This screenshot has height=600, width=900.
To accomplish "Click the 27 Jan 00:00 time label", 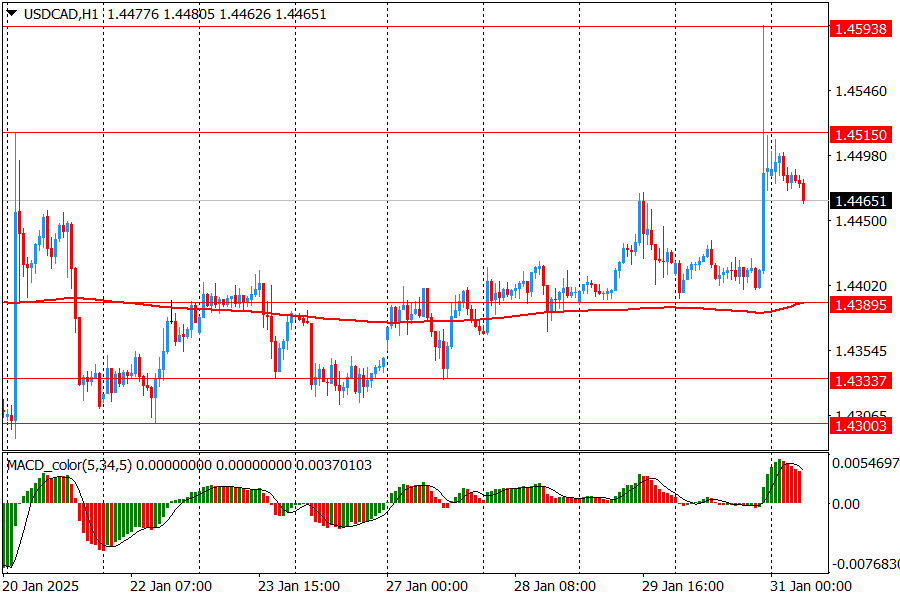I will (426, 586).
